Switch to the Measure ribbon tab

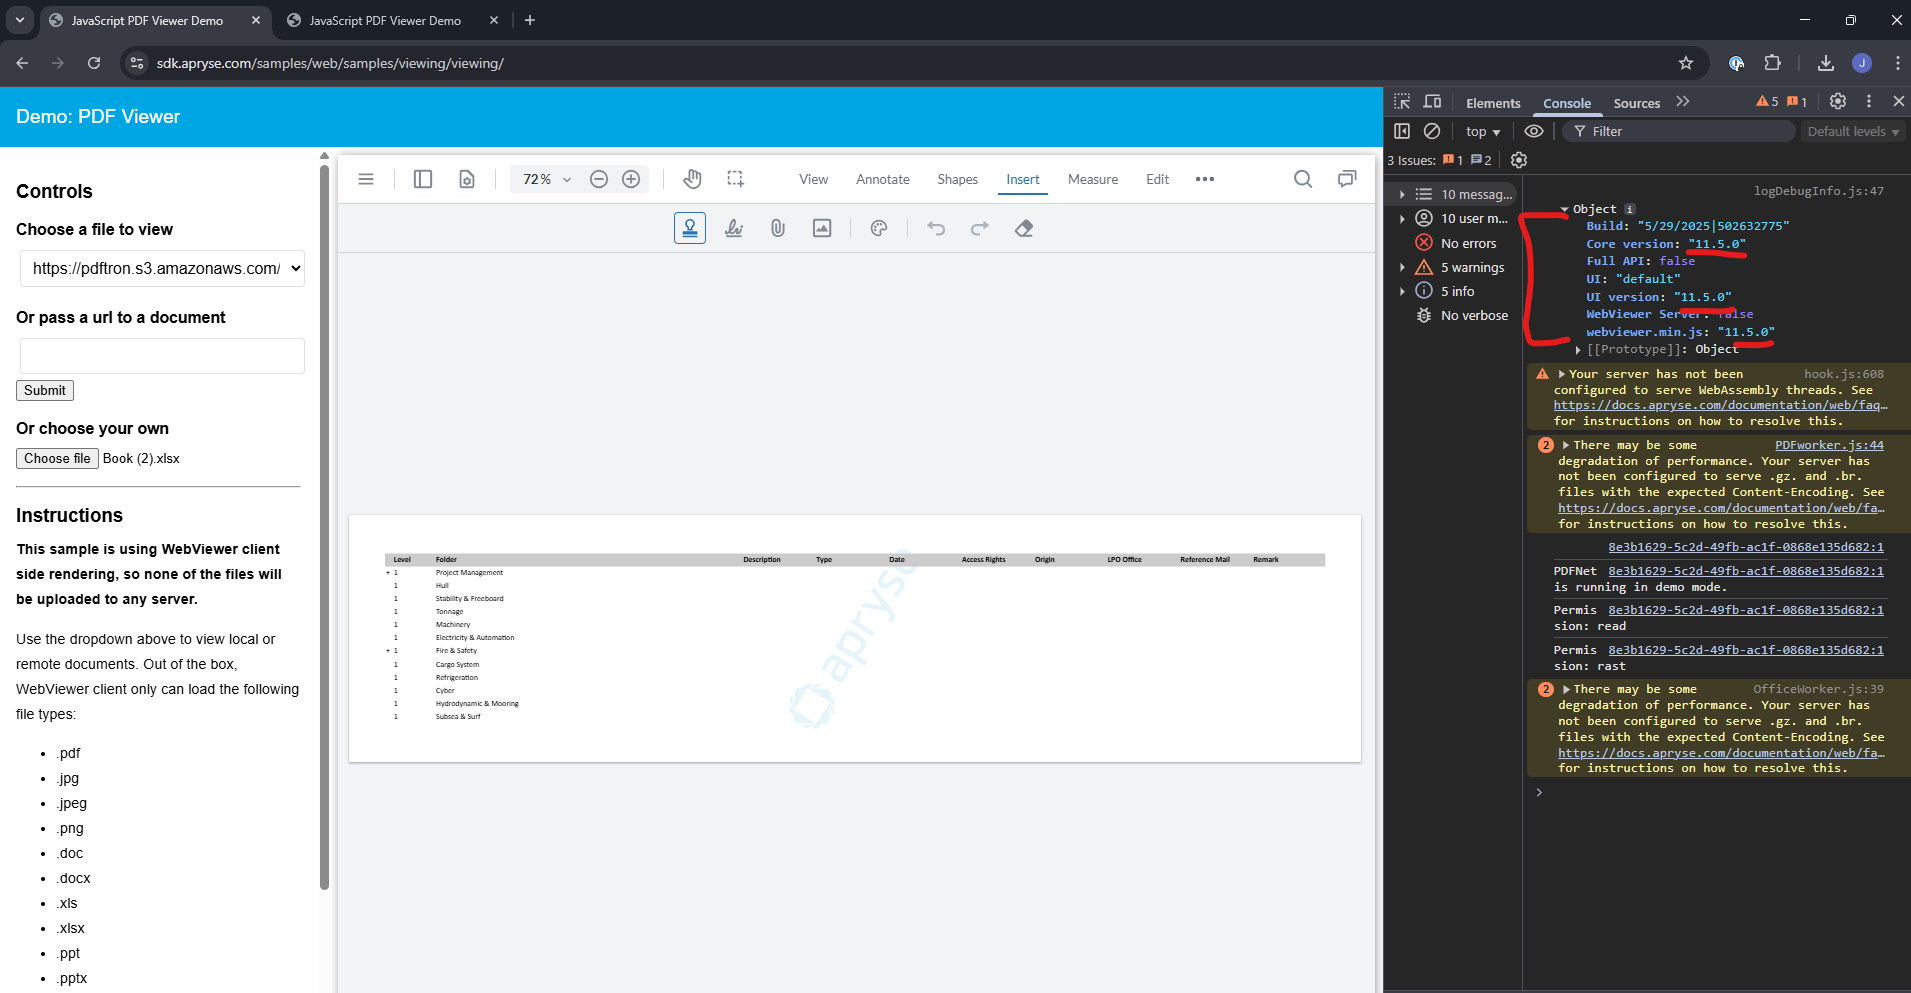click(x=1093, y=179)
